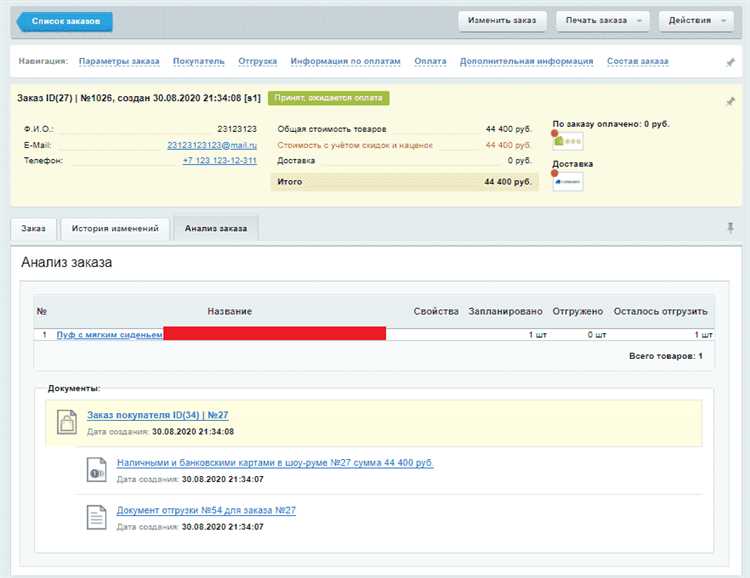This screenshot has height=578, width=750.
Task: Click the Стоимость с учётом скидок и наценок label
Action: tap(355, 145)
